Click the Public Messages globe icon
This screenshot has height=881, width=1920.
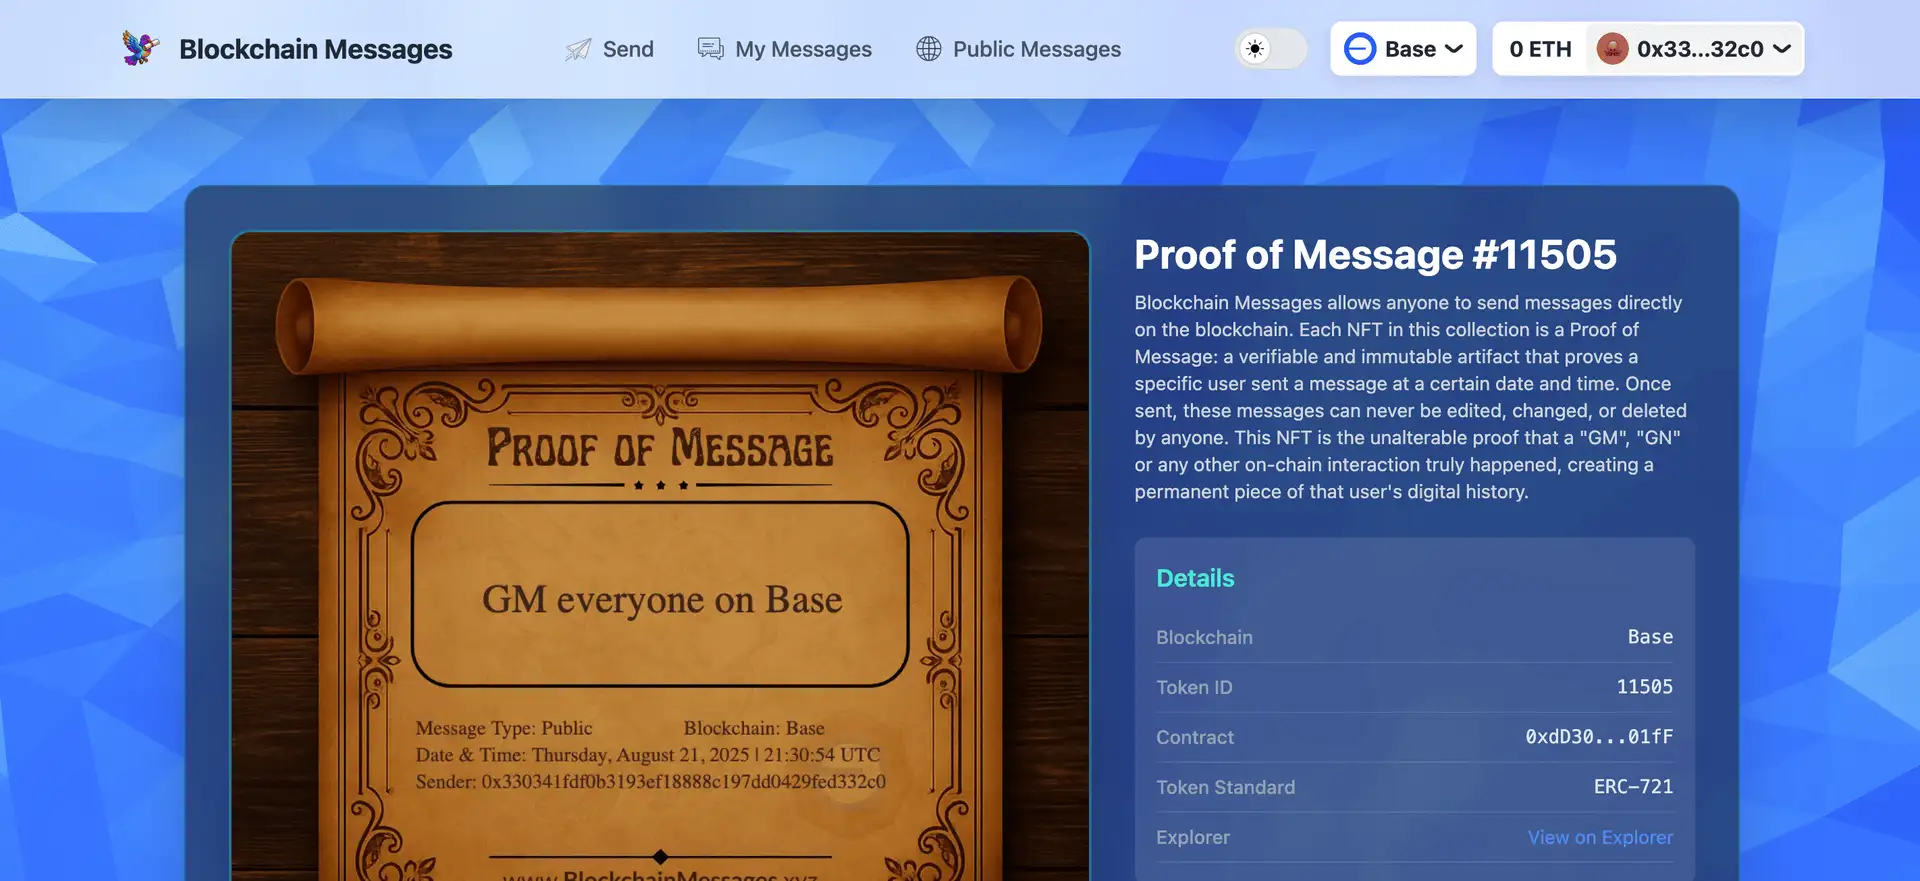tap(929, 49)
